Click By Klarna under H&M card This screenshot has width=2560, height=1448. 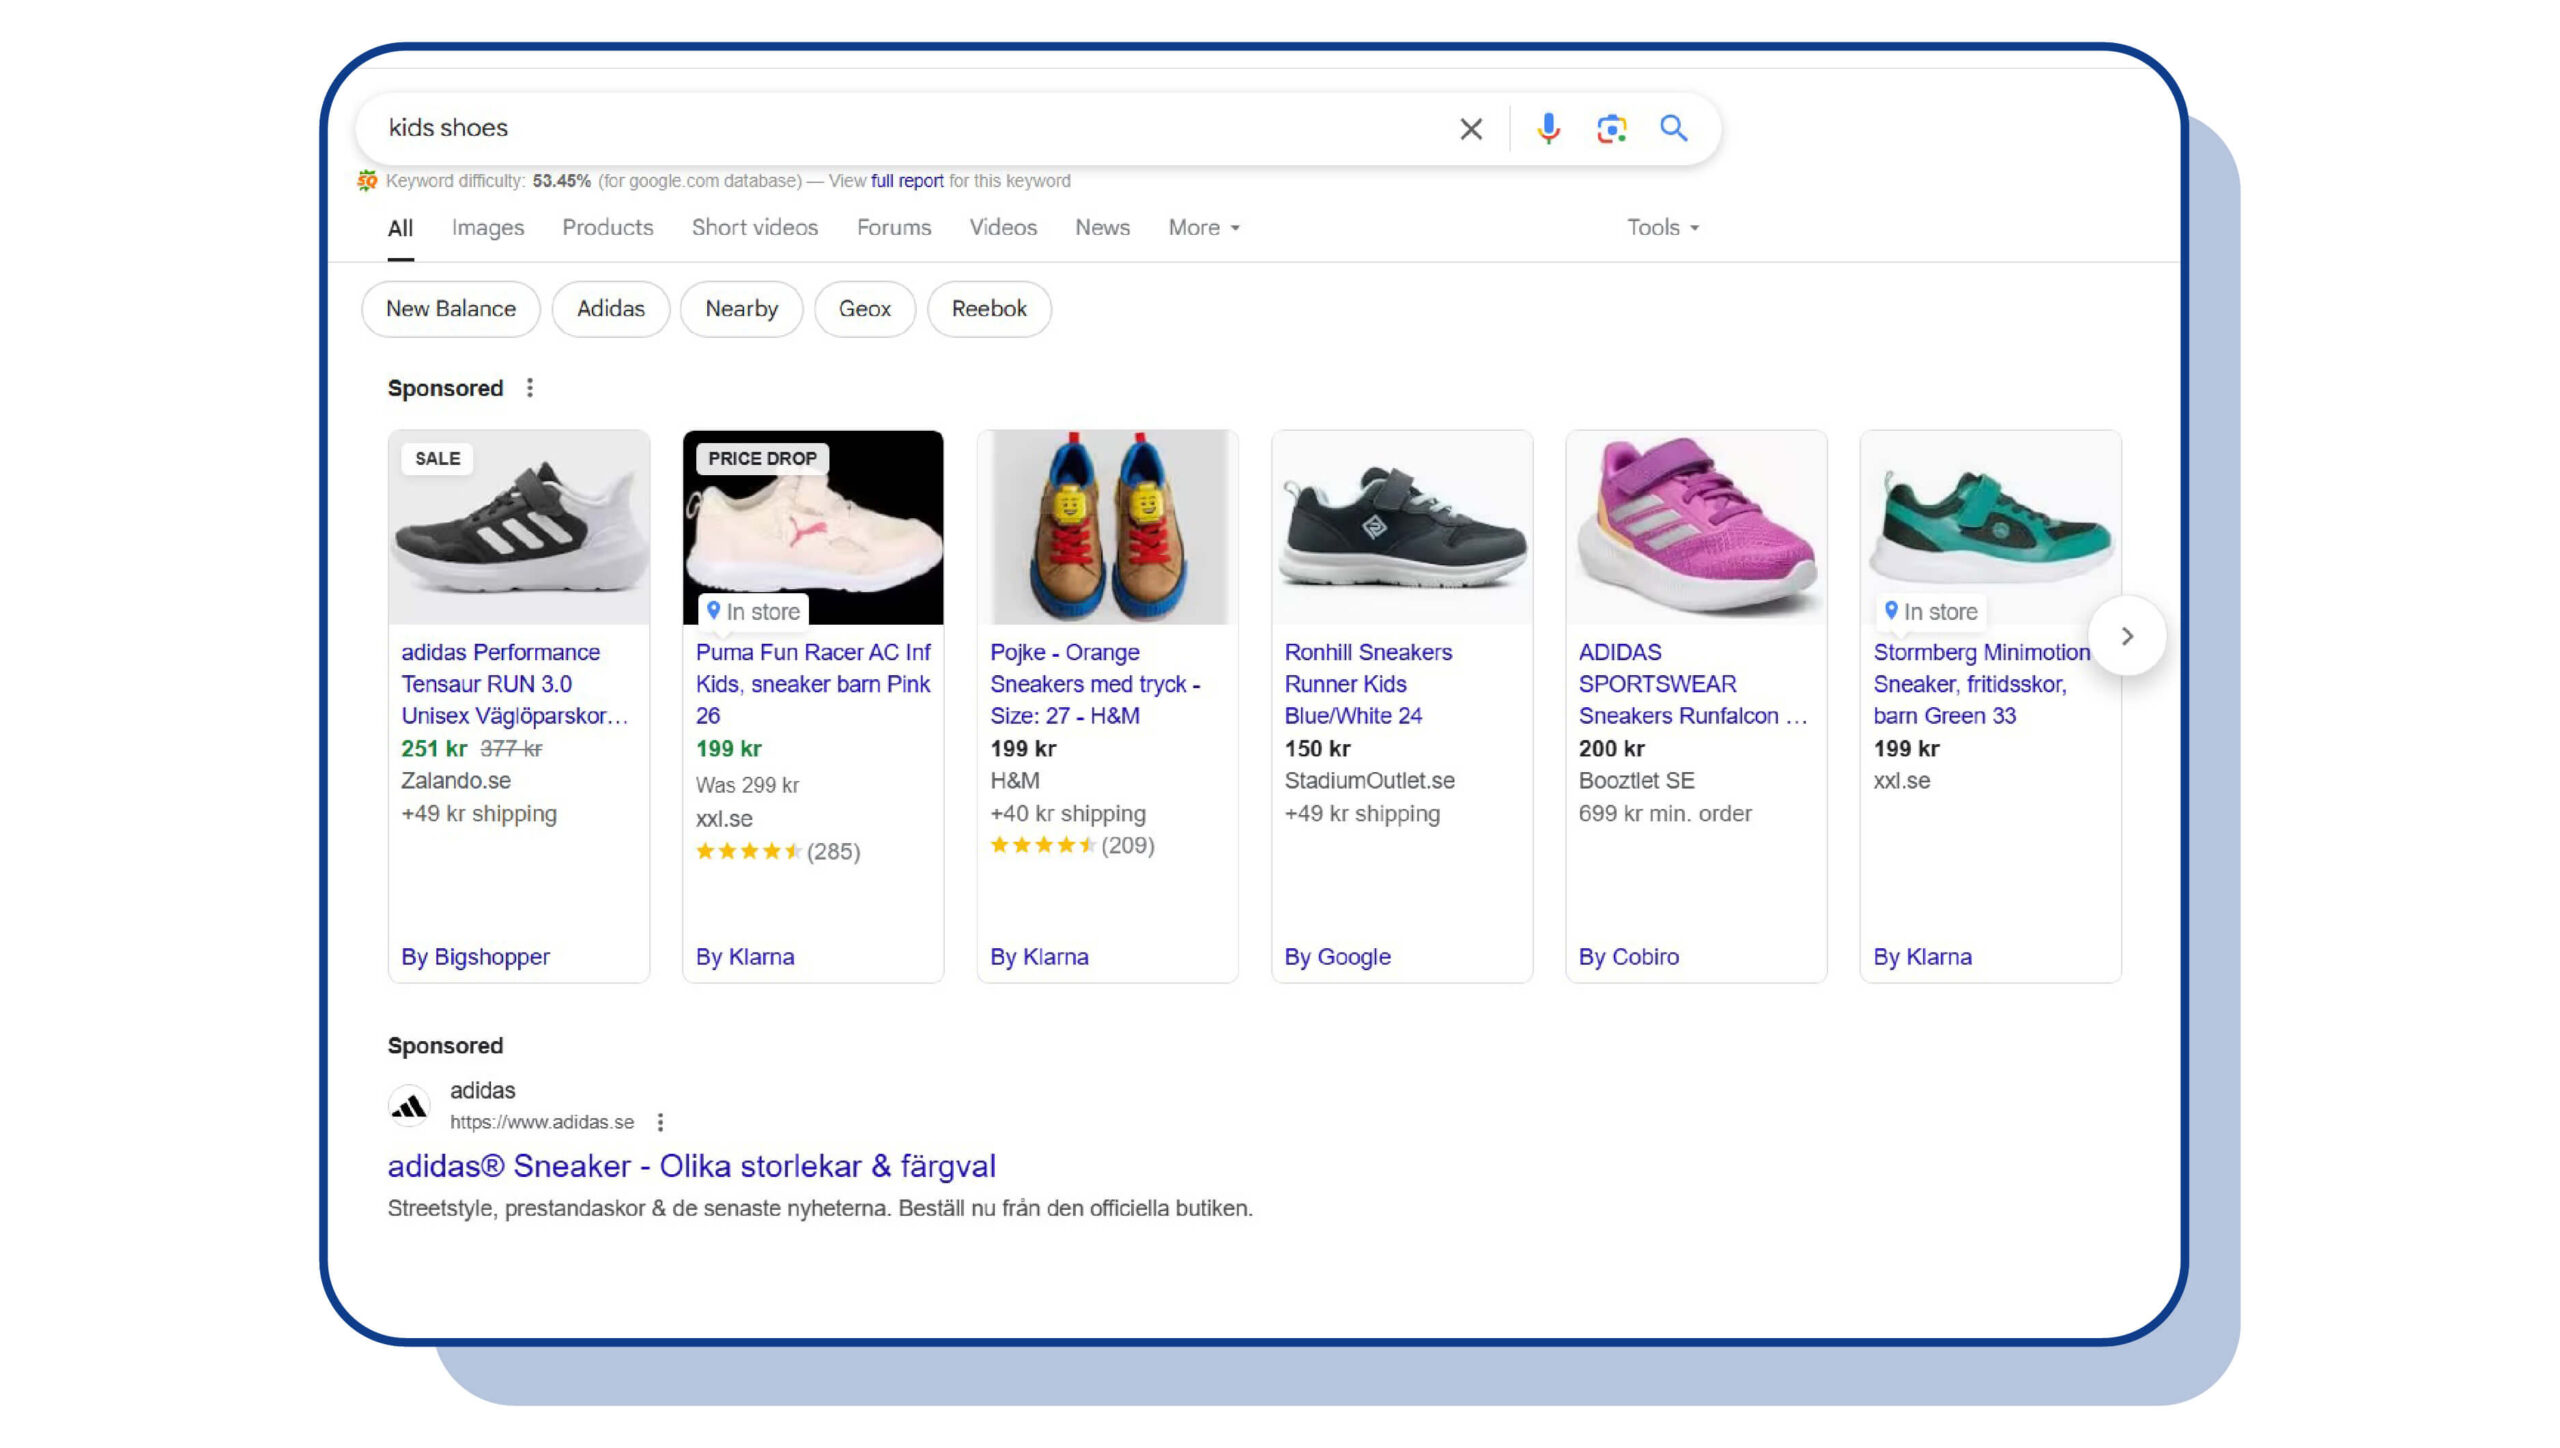tap(1039, 957)
